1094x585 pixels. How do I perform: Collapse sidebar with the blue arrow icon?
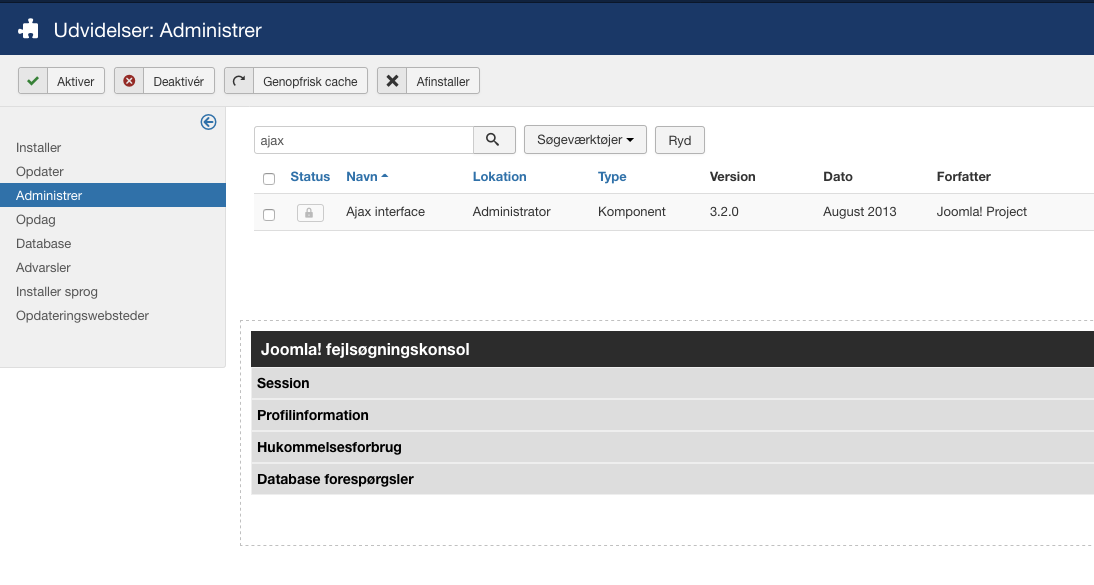(208, 122)
